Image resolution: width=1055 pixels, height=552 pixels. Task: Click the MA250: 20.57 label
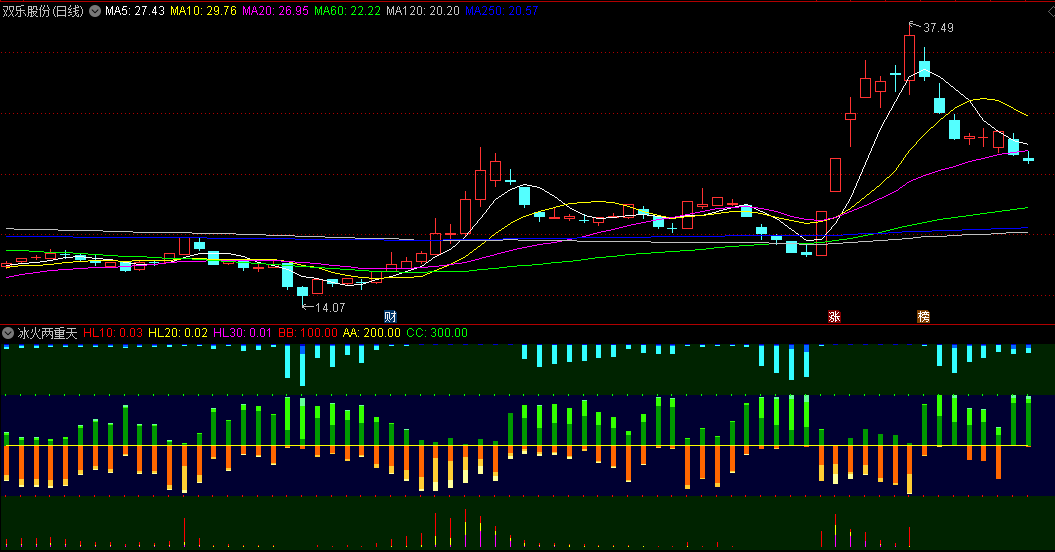pos(502,11)
